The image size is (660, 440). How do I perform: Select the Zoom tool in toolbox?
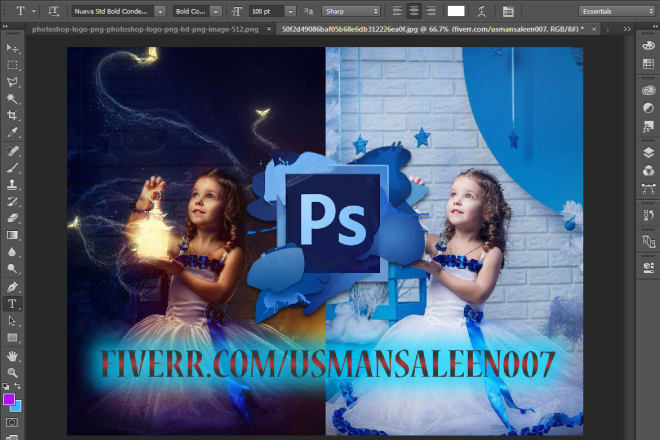(x=12, y=373)
